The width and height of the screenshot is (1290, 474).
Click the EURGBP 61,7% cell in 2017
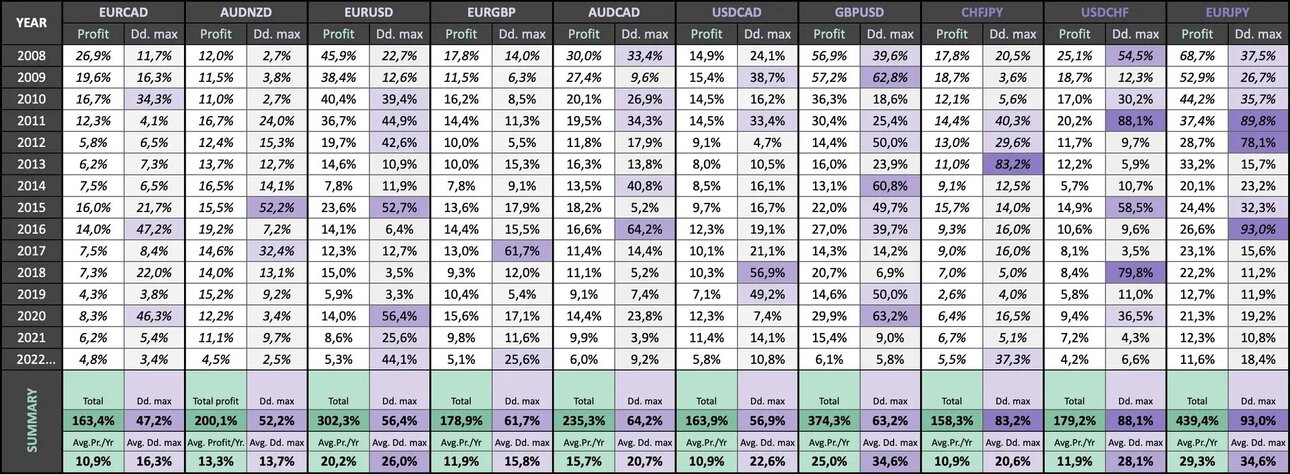point(522,251)
